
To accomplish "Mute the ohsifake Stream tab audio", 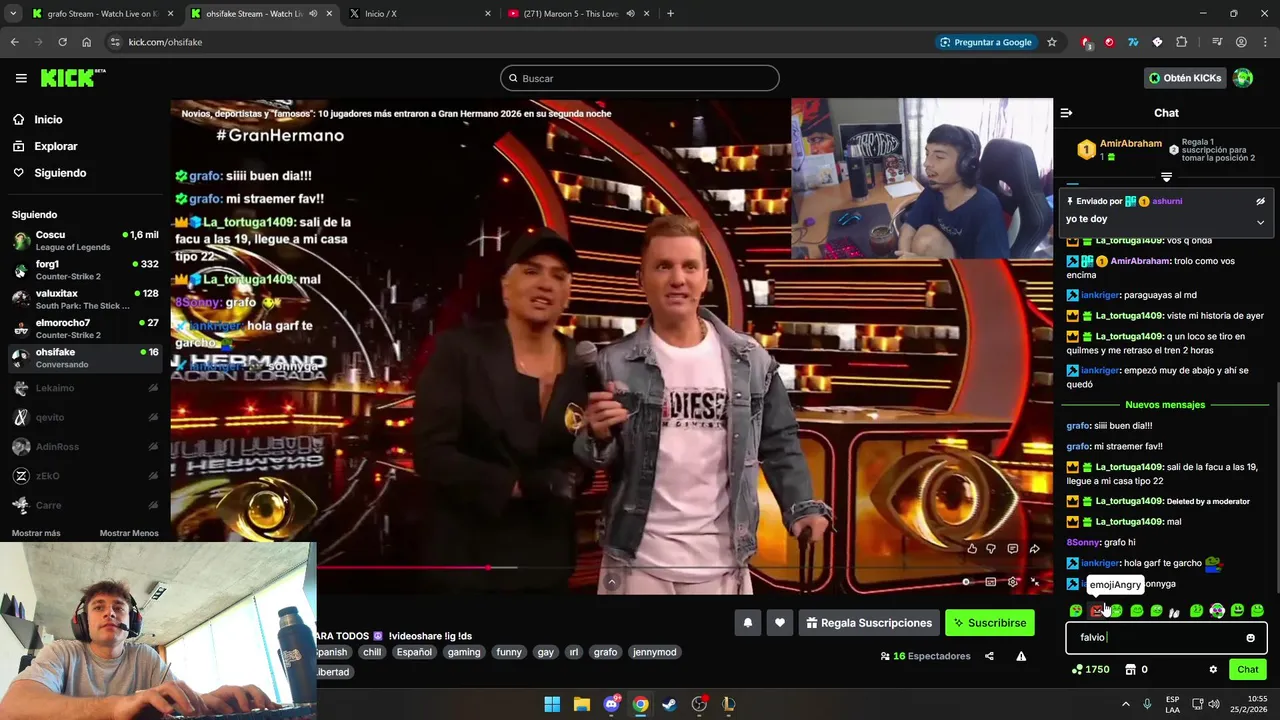I will pyautogui.click(x=313, y=14).
